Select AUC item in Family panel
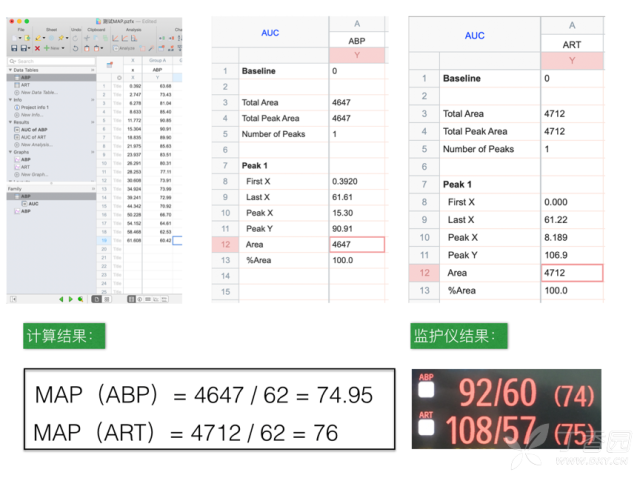 33,203
